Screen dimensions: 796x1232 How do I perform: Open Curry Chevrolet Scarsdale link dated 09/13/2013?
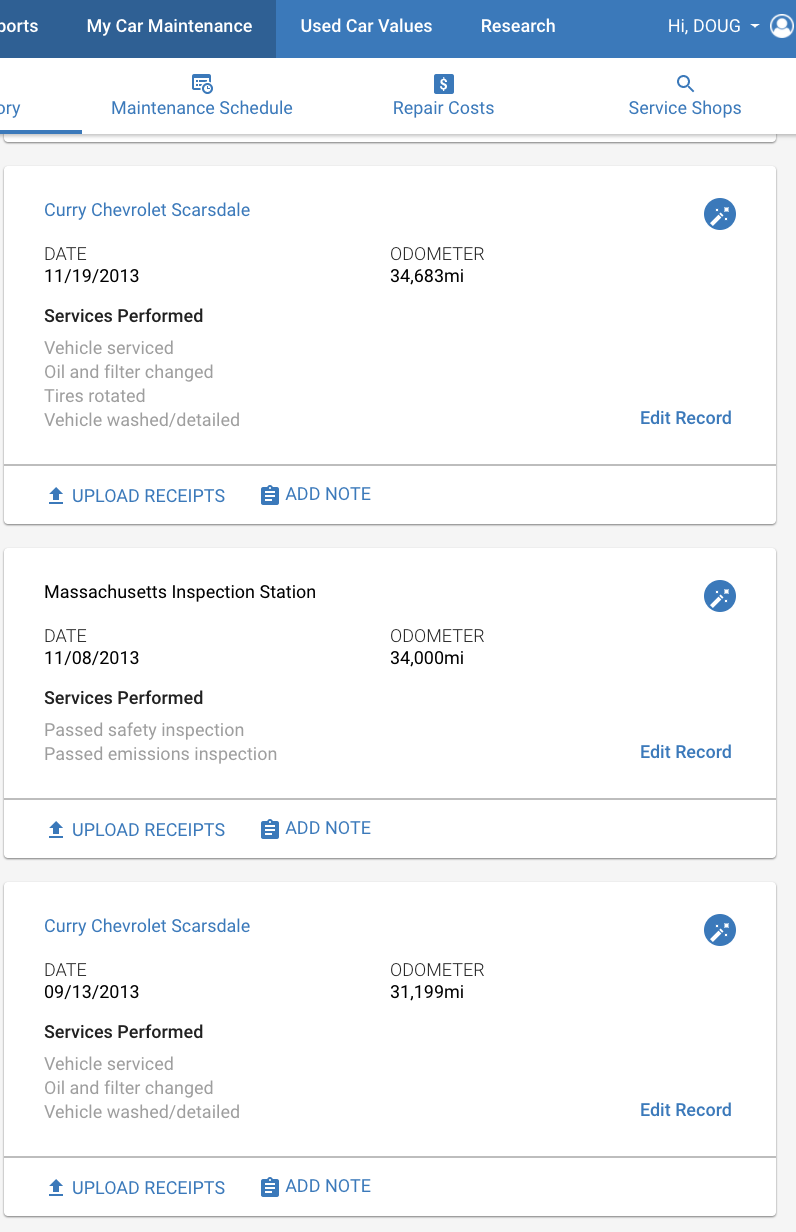click(x=147, y=926)
